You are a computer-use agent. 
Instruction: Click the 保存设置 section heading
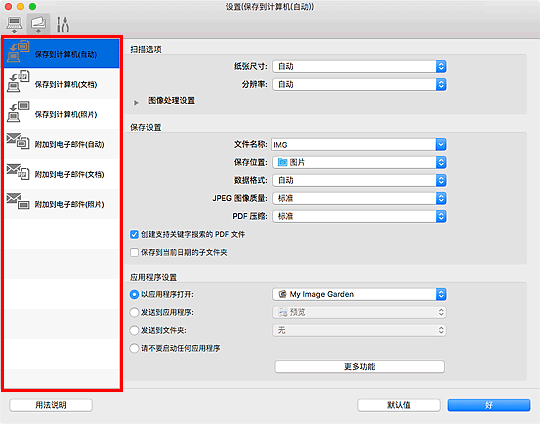(146, 128)
